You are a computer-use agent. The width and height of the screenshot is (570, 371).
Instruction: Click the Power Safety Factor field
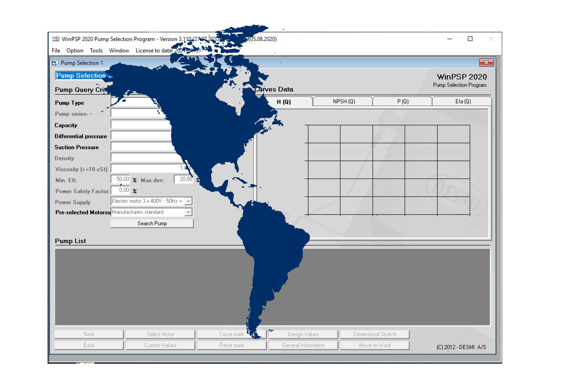pyautogui.click(x=120, y=190)
